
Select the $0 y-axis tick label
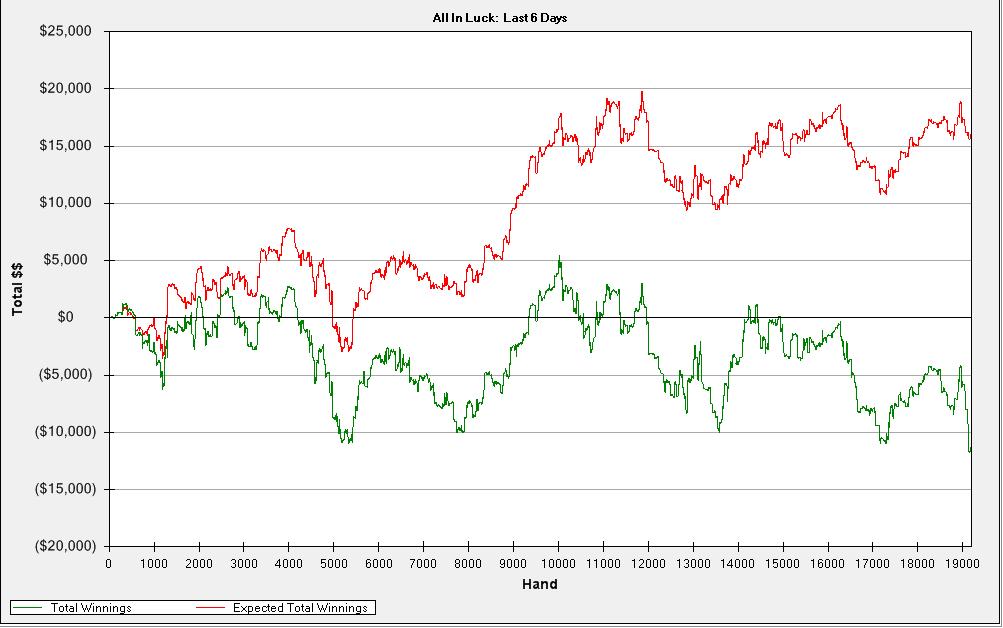click(x=83, y=318)
